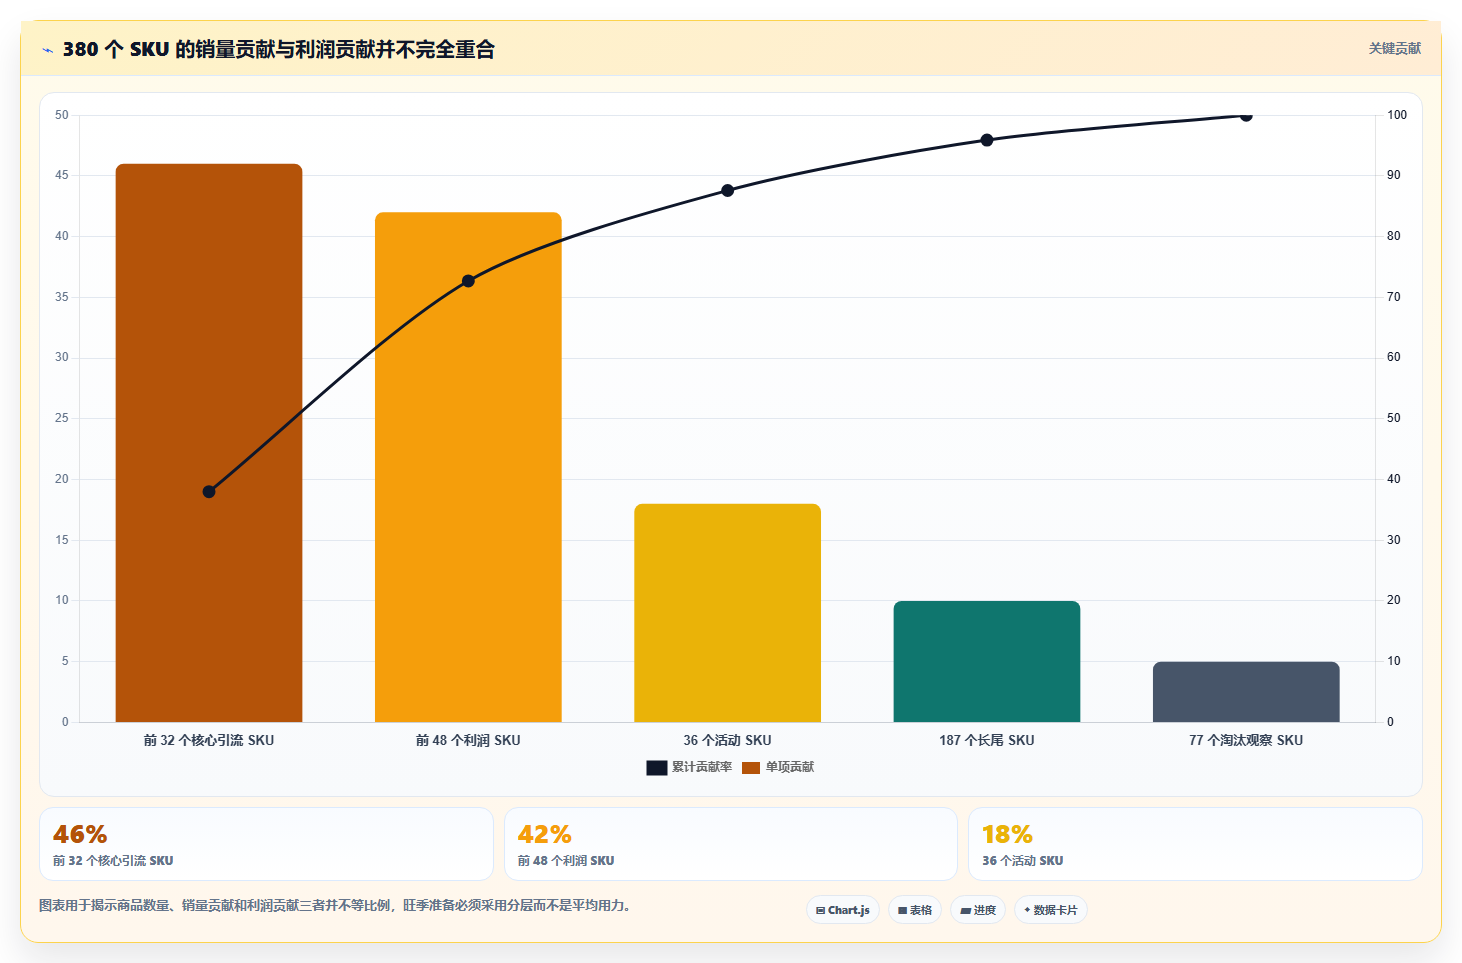Click the 36 个活动 SKU card caption

coord(1022,860)
